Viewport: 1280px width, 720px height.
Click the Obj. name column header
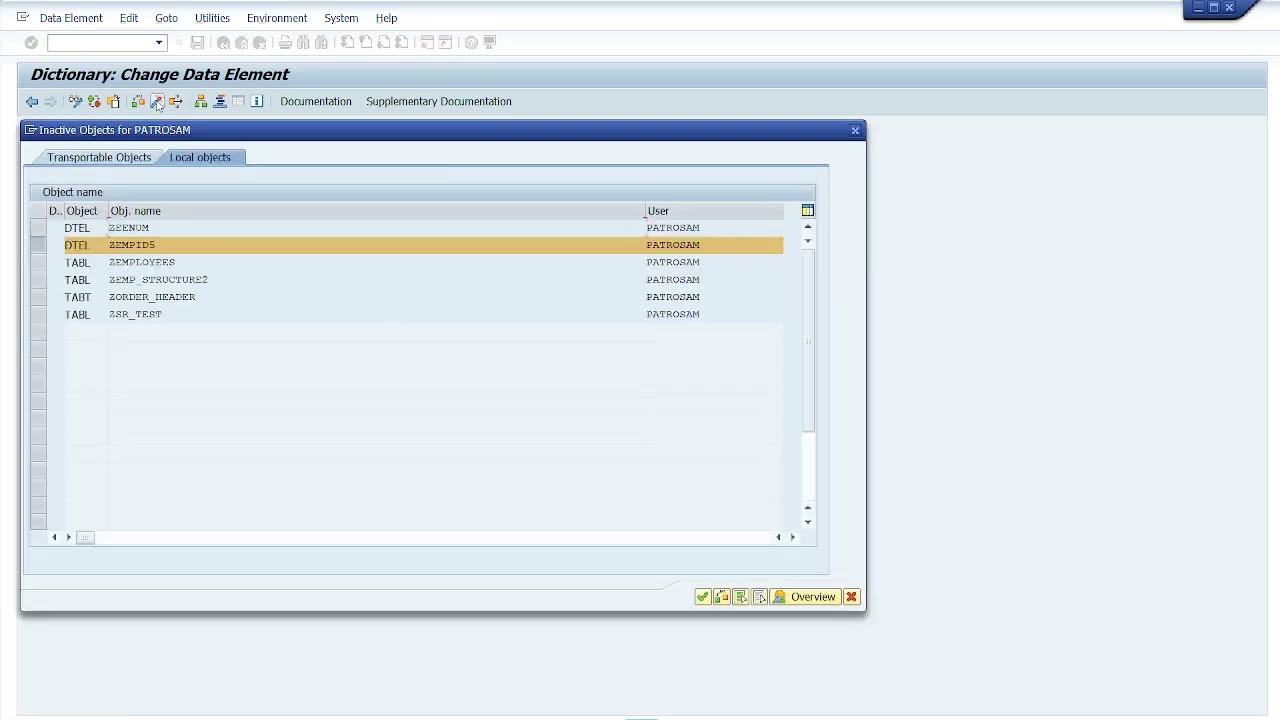click(376, 211)
